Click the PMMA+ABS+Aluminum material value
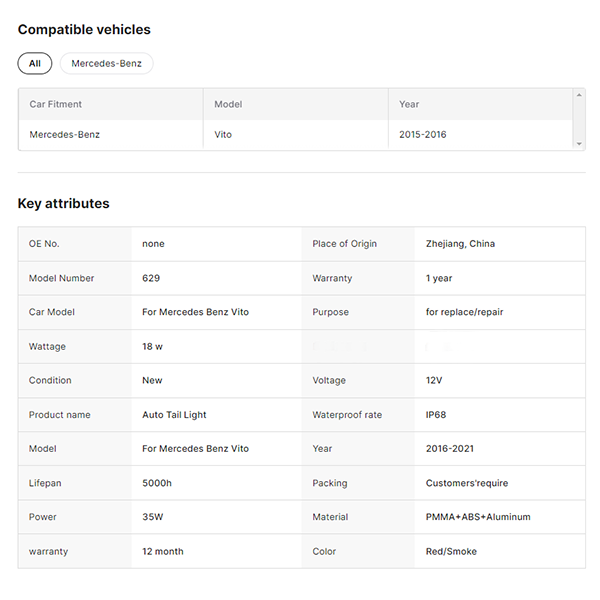600x600 pixels. coord(478,517)
